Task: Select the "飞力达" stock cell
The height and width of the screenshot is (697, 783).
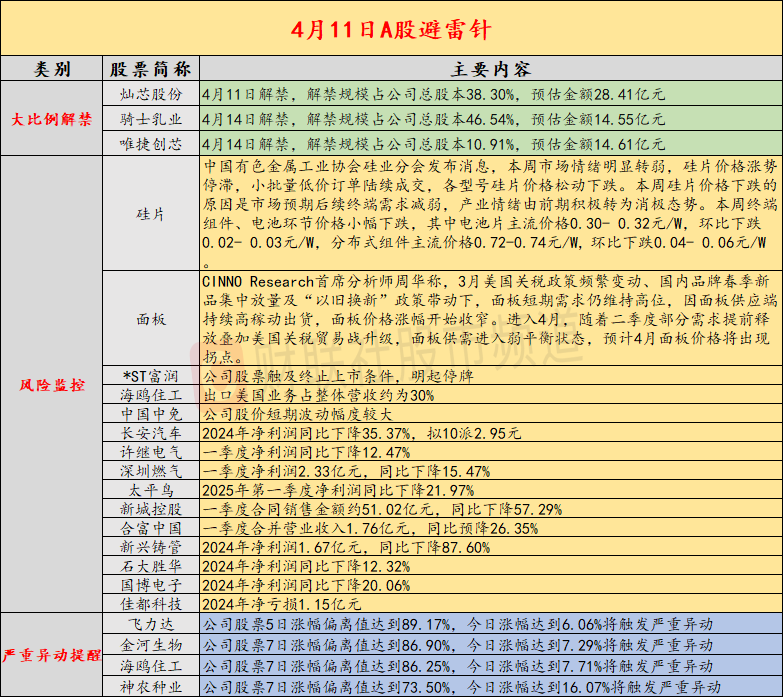Action: click(x=150, y=624)
